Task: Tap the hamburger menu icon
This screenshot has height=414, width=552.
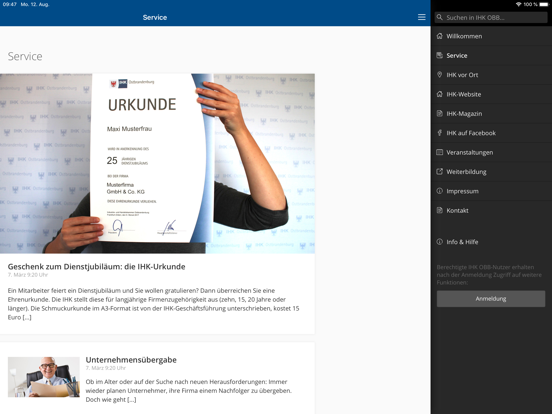Action: 421,17
